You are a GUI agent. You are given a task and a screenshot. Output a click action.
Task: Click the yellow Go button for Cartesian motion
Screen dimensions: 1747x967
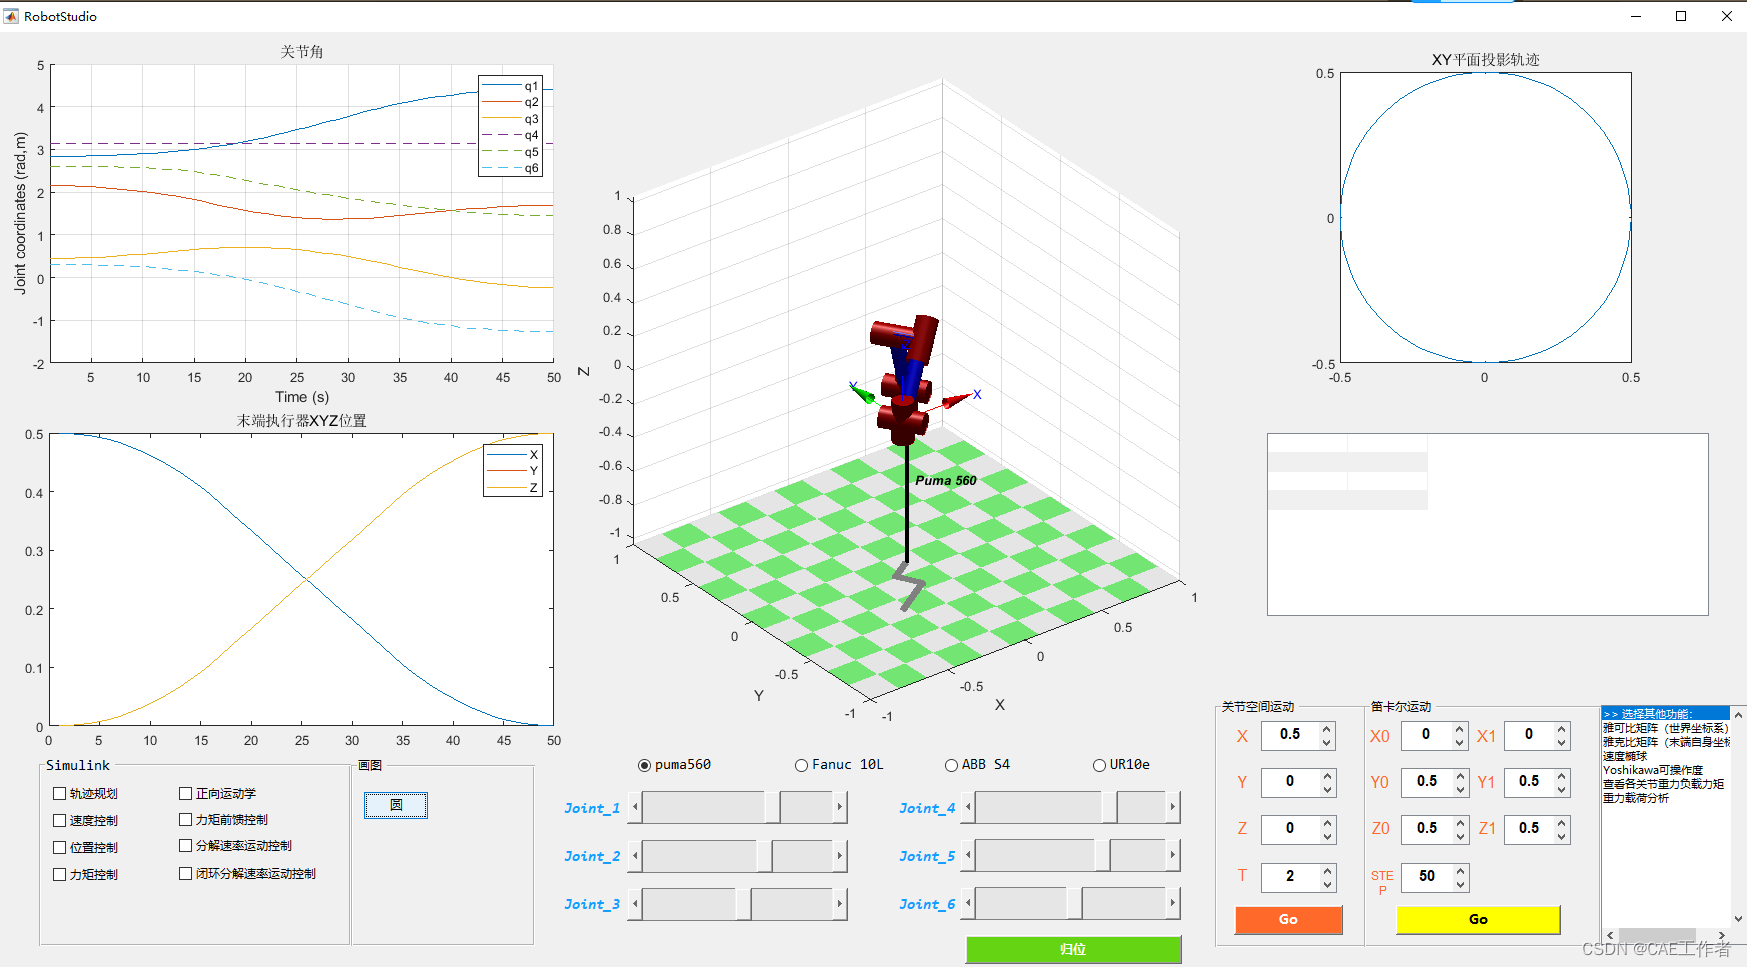1478,919
